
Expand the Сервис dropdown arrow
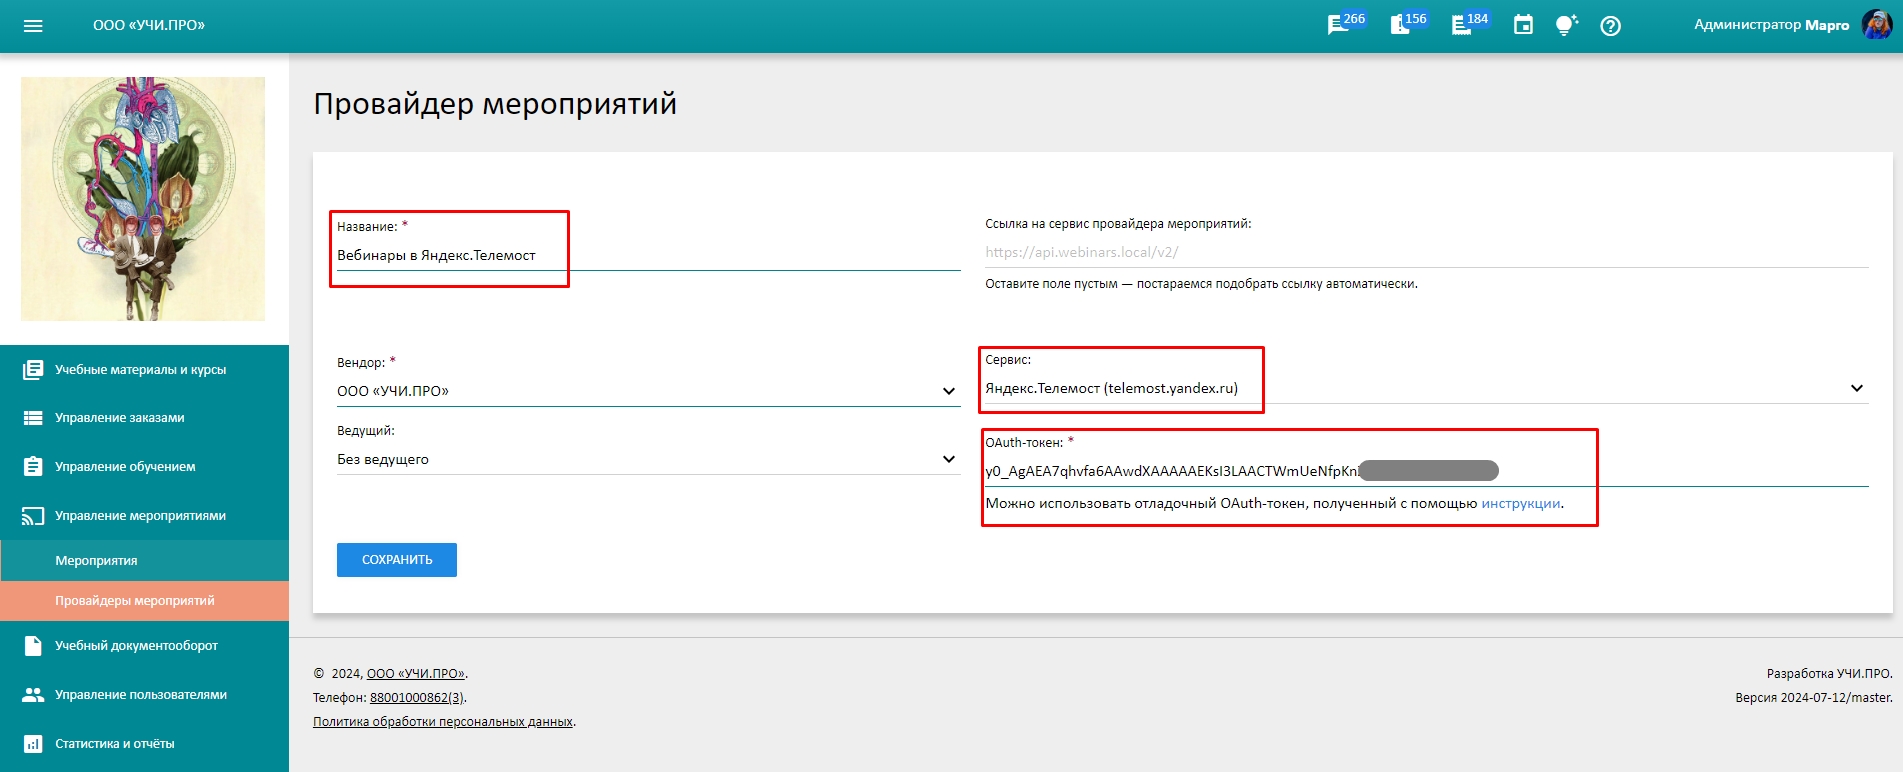click(1856, 388)
